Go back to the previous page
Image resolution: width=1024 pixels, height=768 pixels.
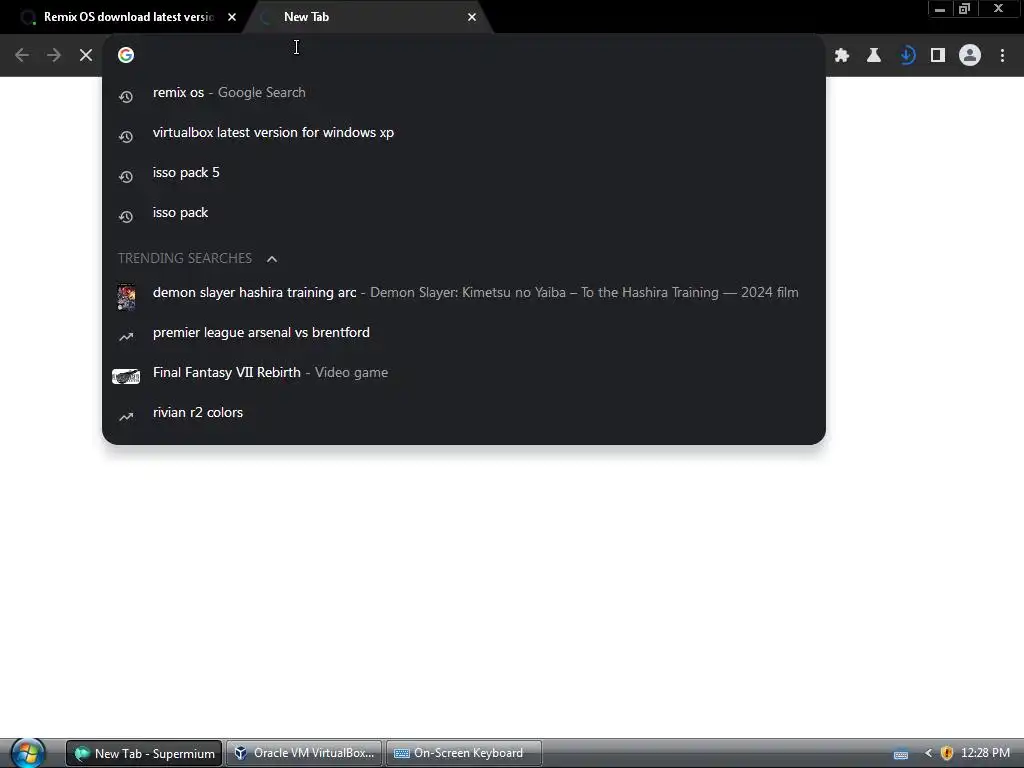tap(22, 56)
